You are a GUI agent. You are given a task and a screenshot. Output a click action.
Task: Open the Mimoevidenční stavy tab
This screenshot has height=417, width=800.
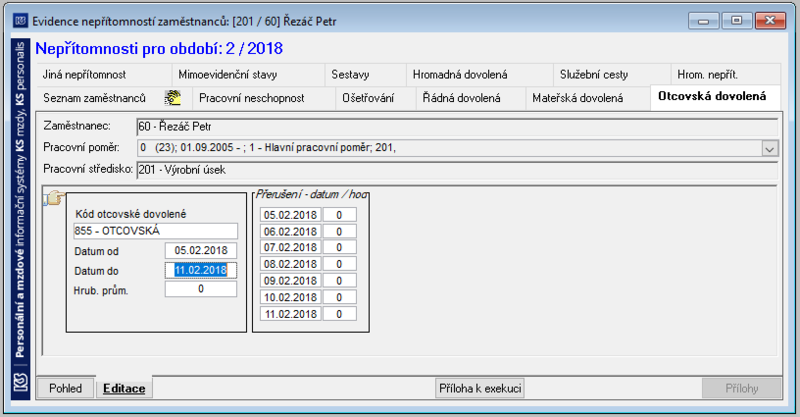[x=248, y=75]
